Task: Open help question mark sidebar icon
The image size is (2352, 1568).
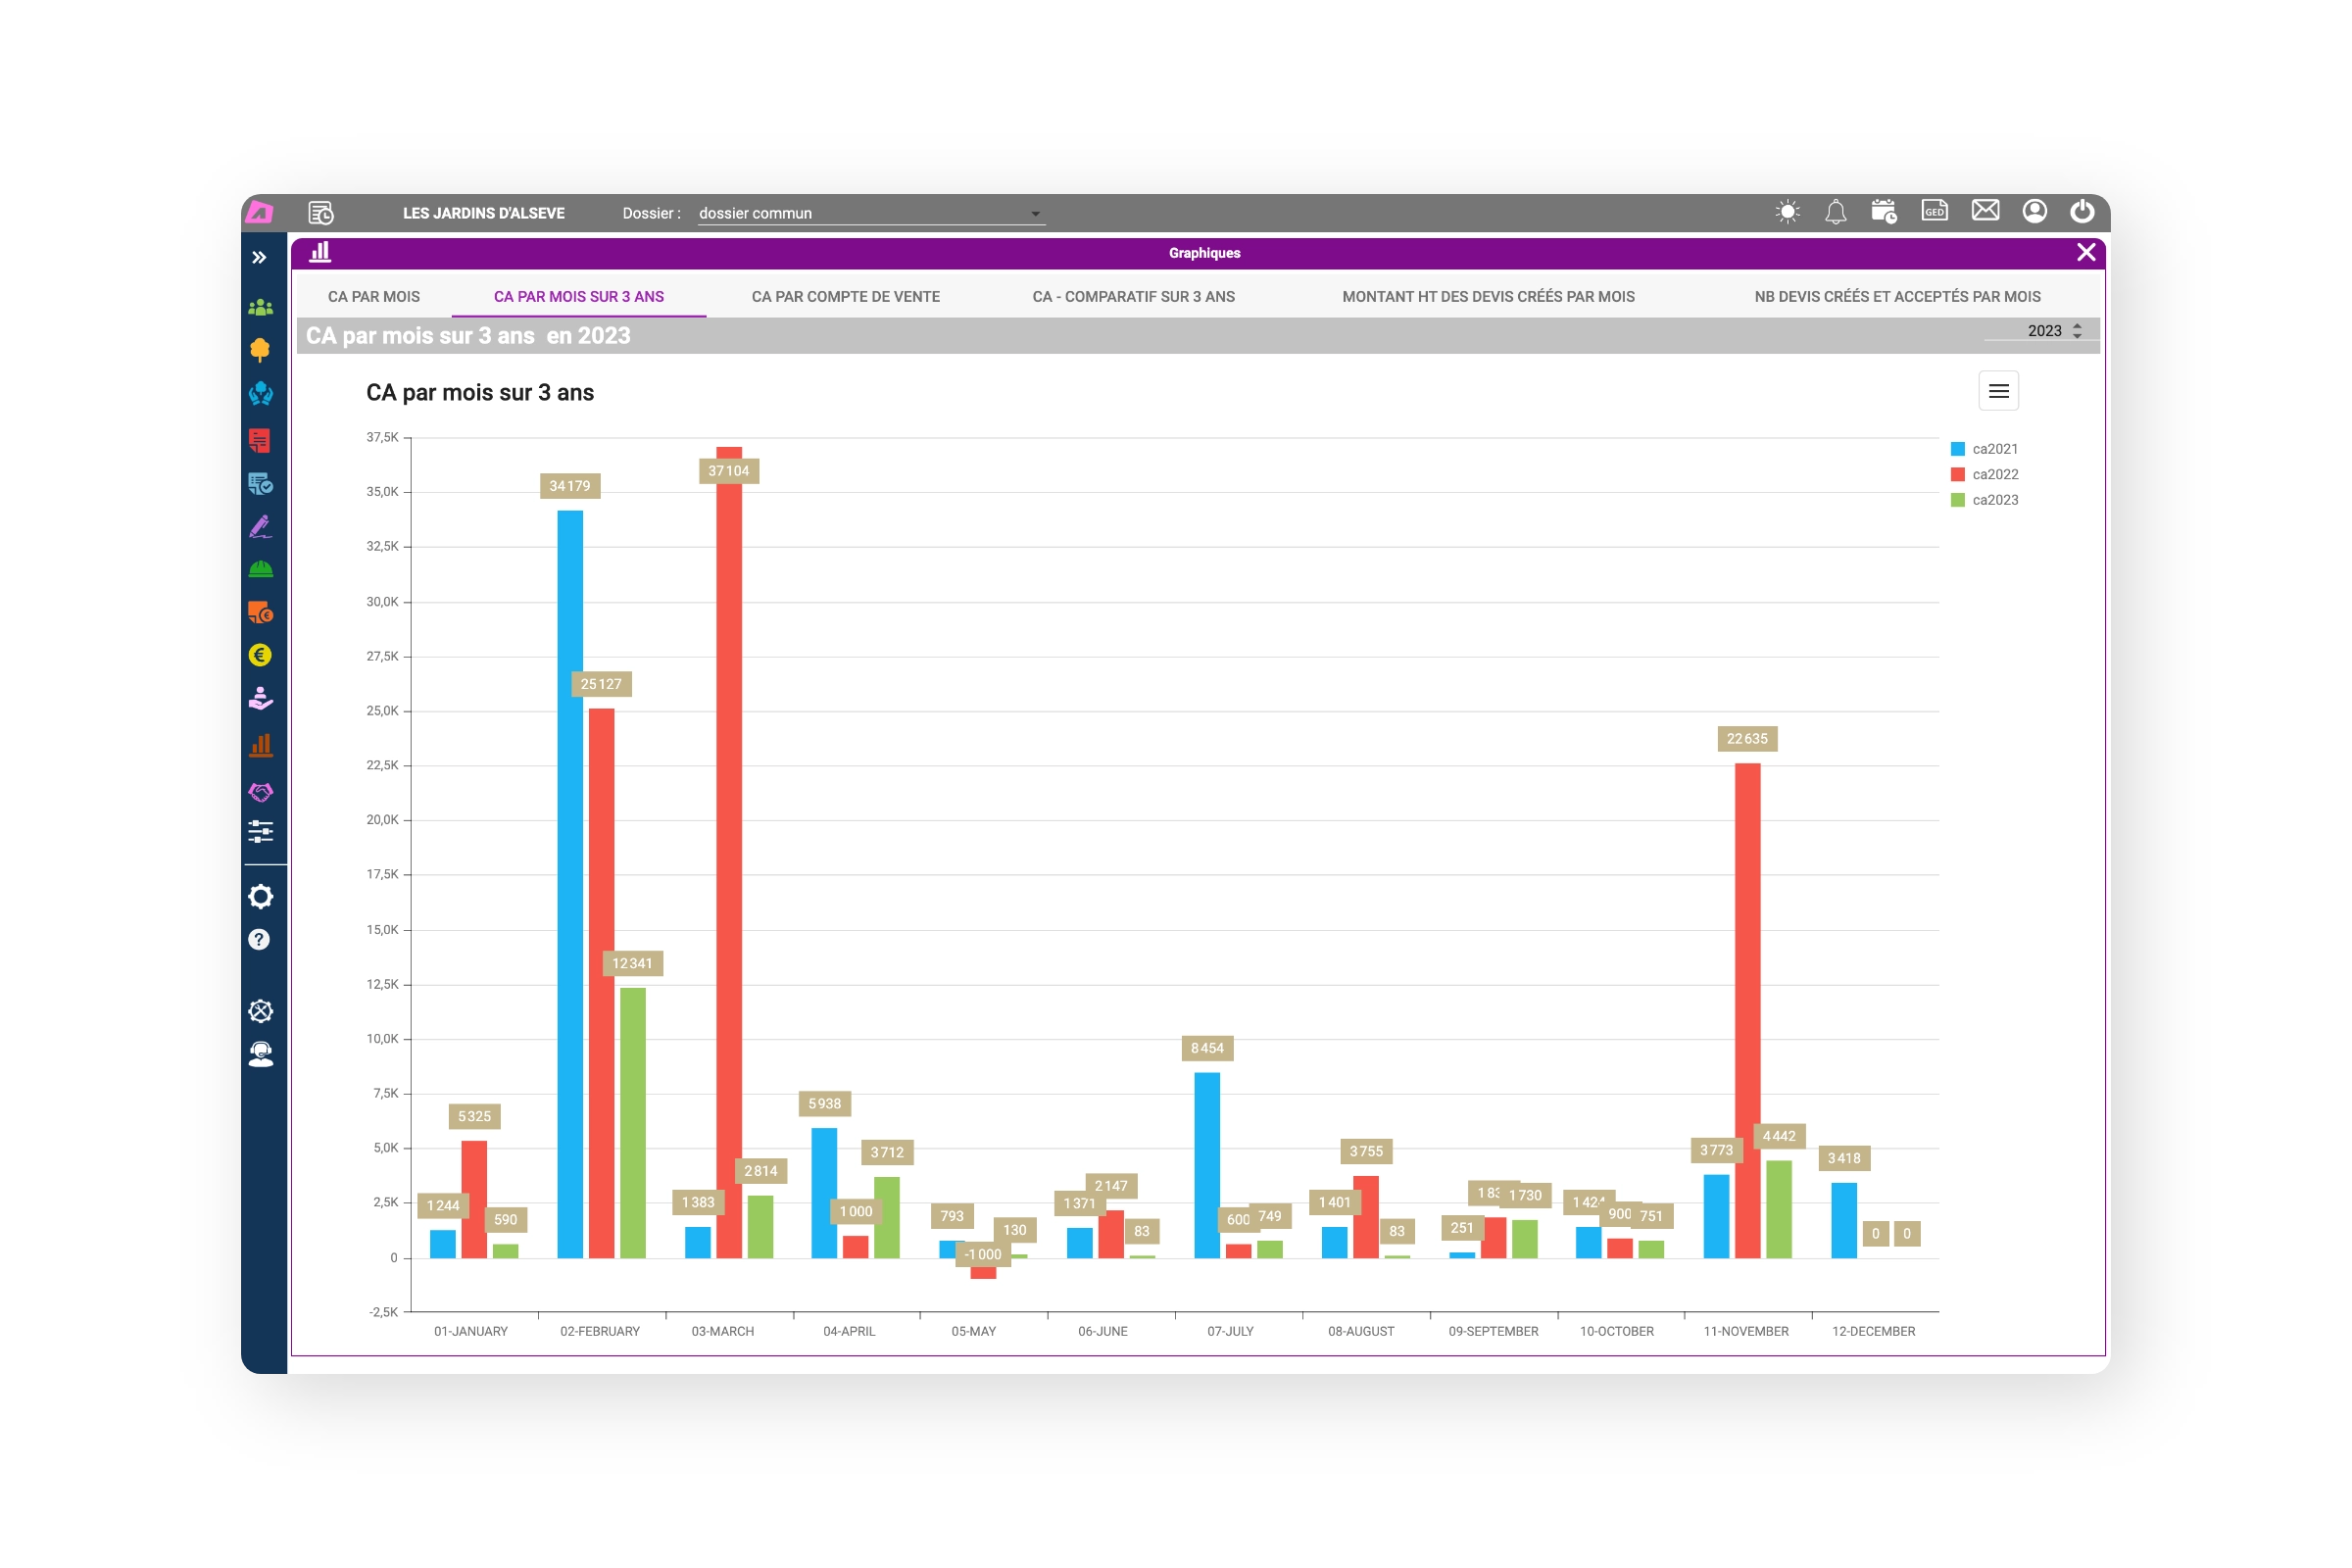Action: [x=259, y=940]
